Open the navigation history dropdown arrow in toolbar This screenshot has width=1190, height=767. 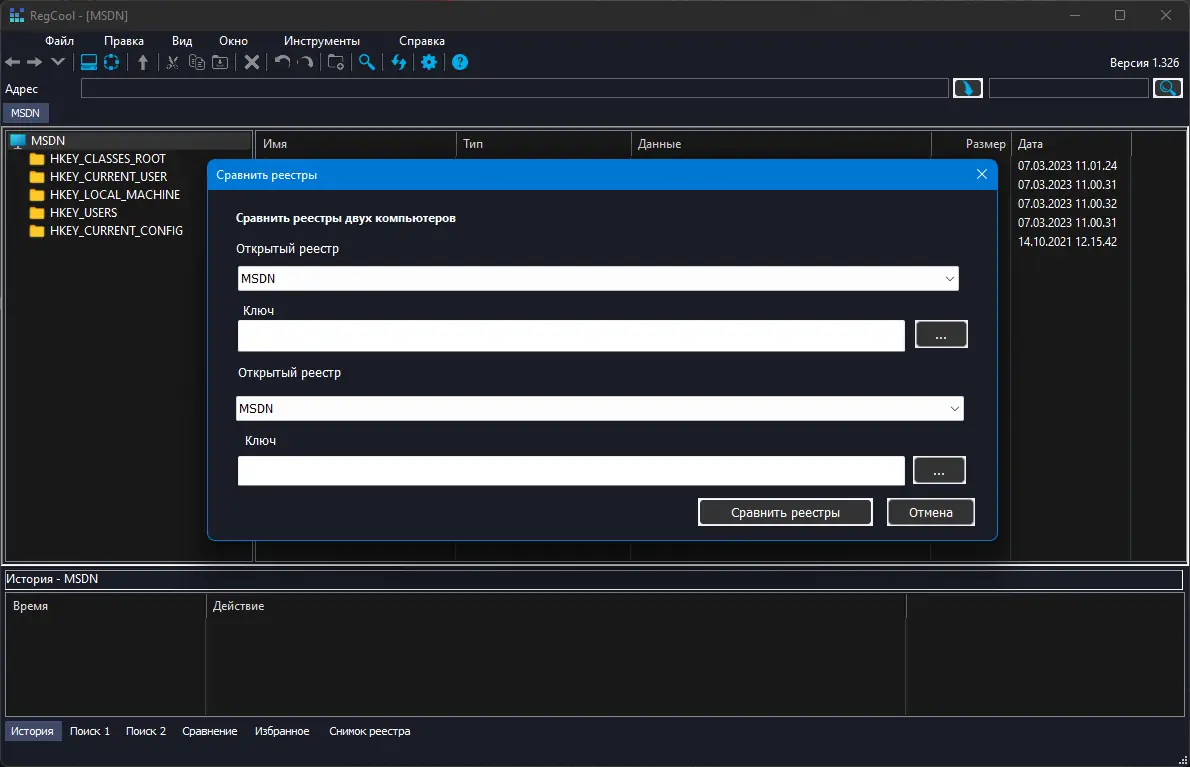click(x=58, y=62)
